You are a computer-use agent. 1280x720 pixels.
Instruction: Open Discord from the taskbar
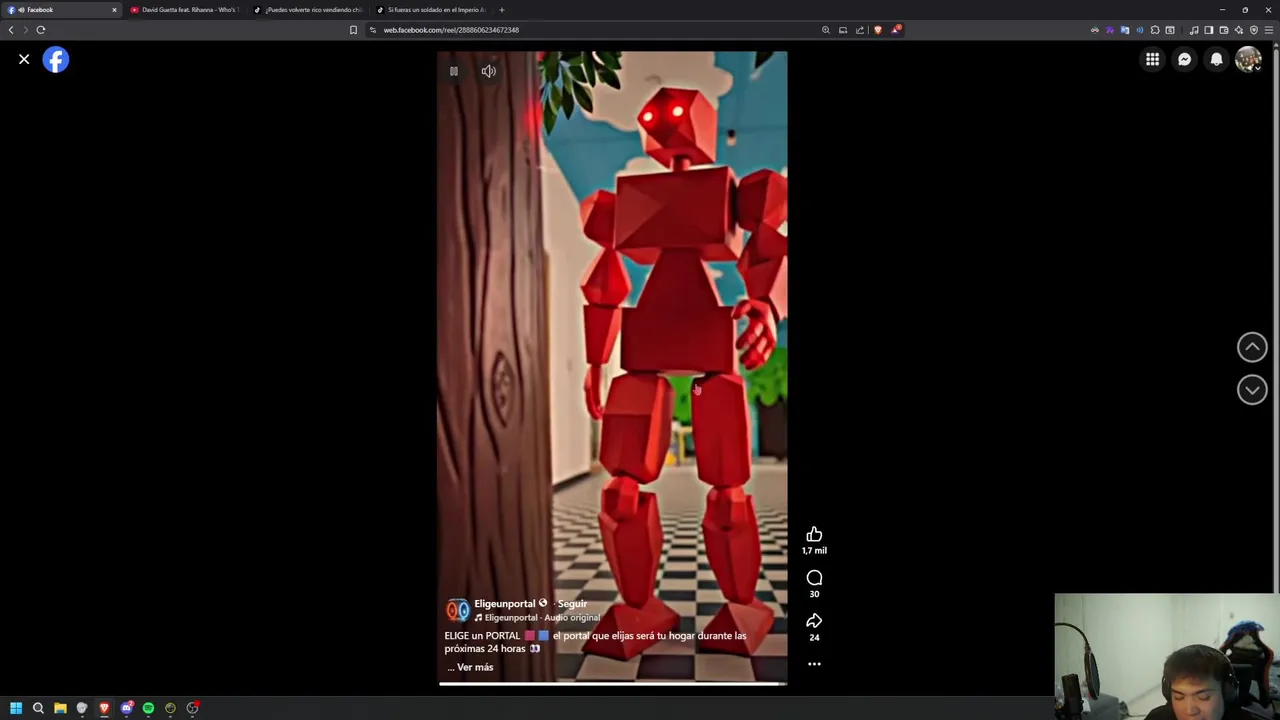click(126, 708)
